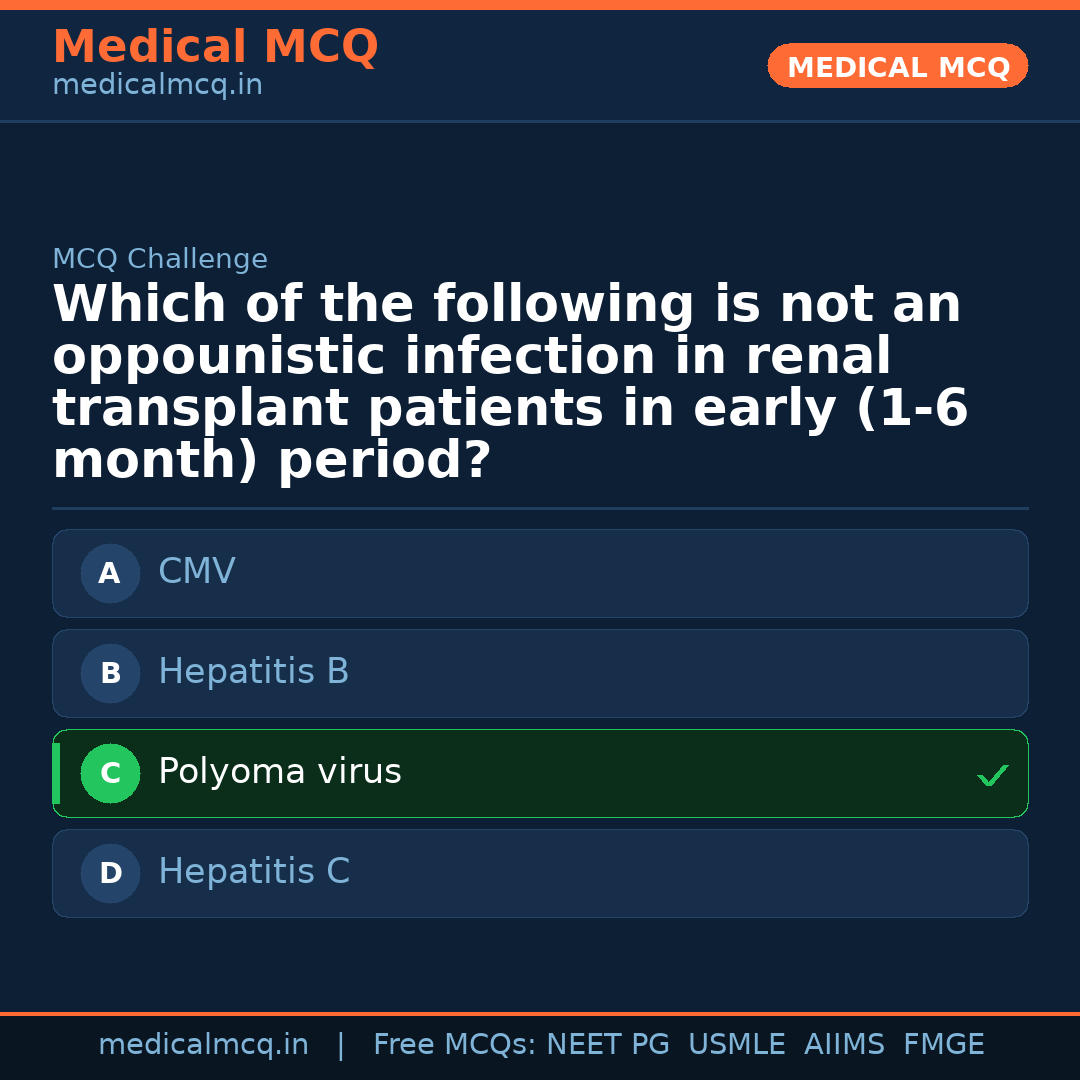The width and height of the screenshot is (1080, 1080).
Task: Select the FMGE footer label
Action: click(944, 1045)
